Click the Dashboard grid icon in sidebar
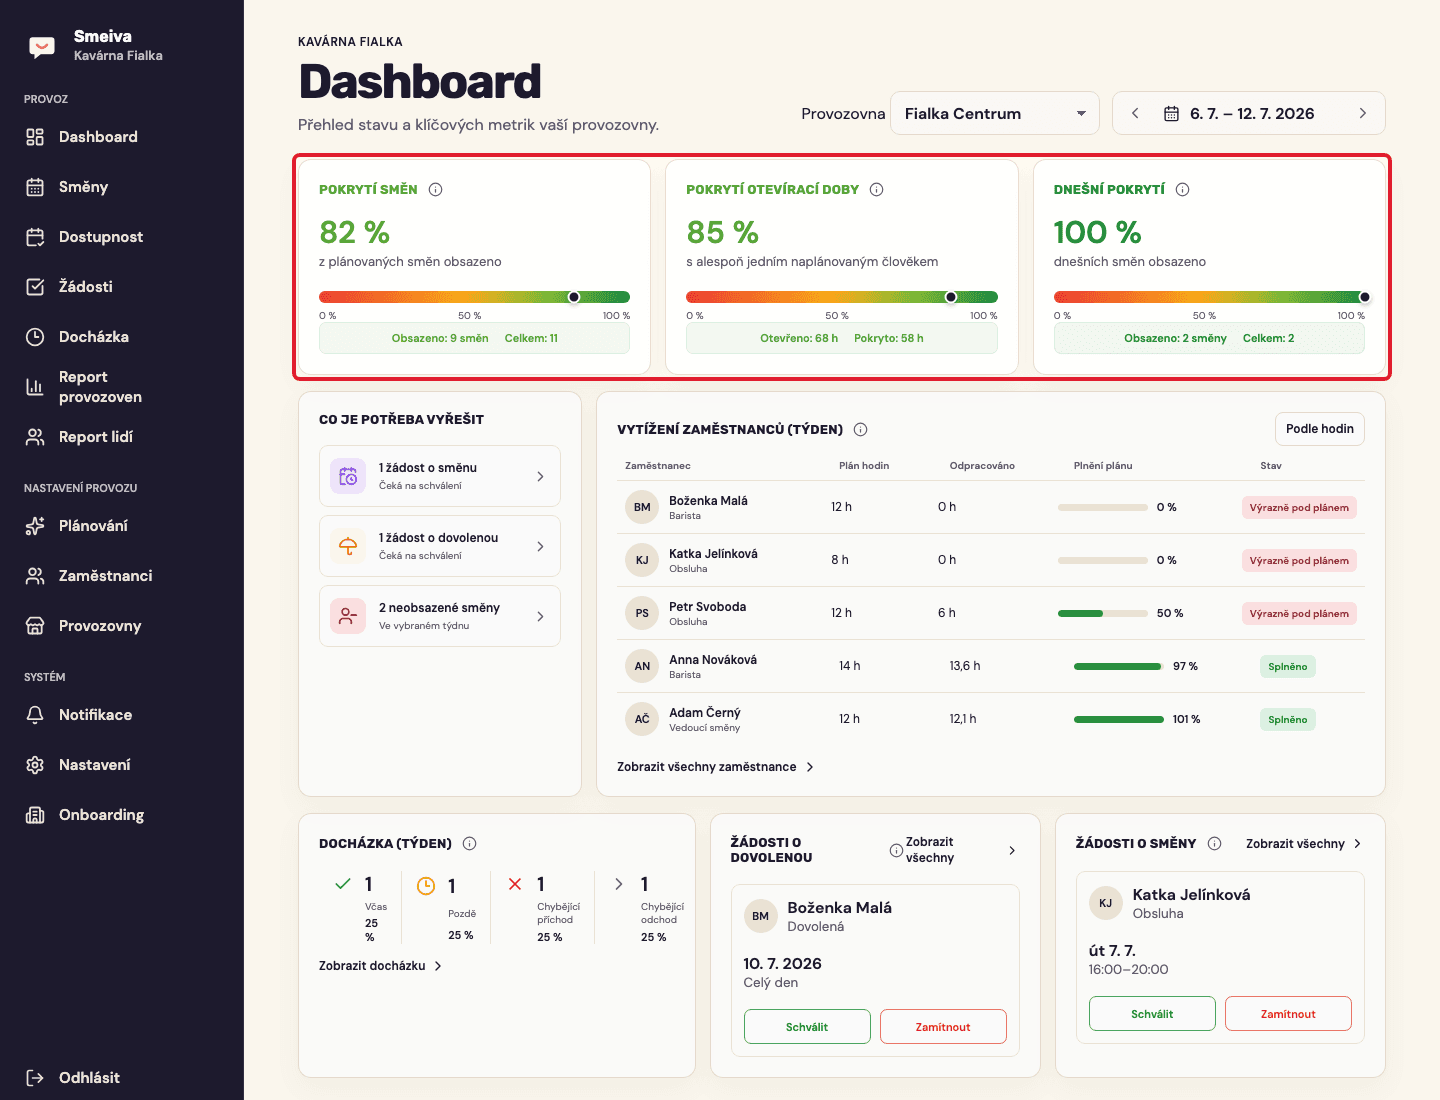Image resolution: width=1440 pixels, height=1100 pixels. pyautogui.click(x=35, y=137)
